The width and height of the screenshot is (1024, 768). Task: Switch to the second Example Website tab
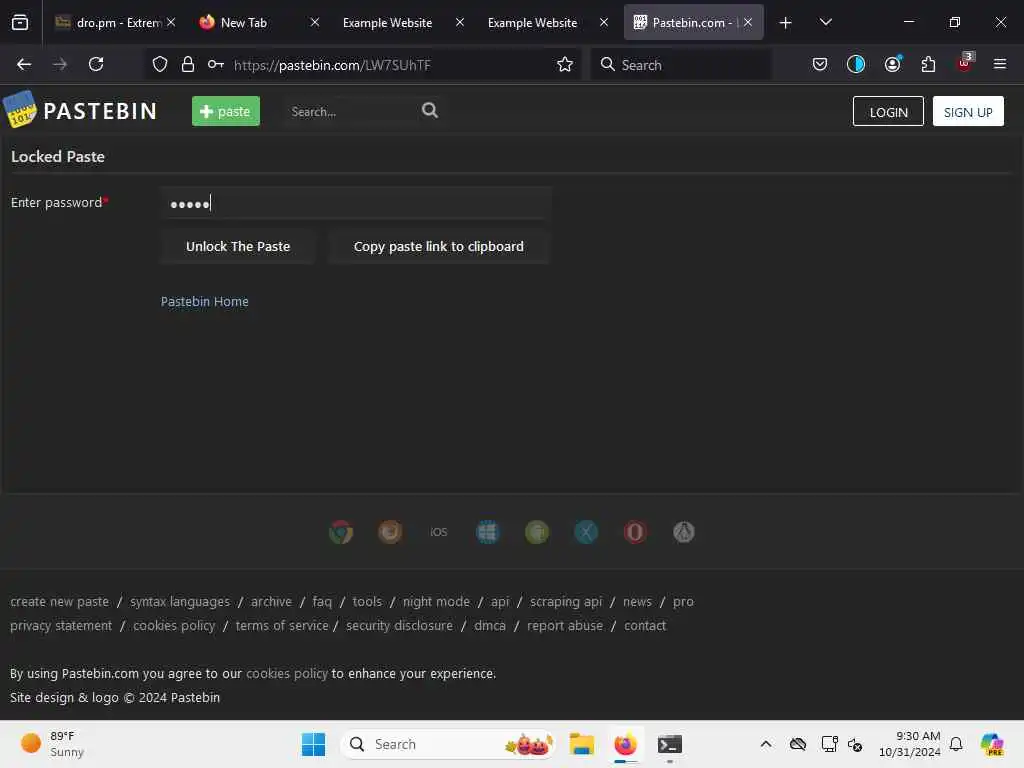533,23
